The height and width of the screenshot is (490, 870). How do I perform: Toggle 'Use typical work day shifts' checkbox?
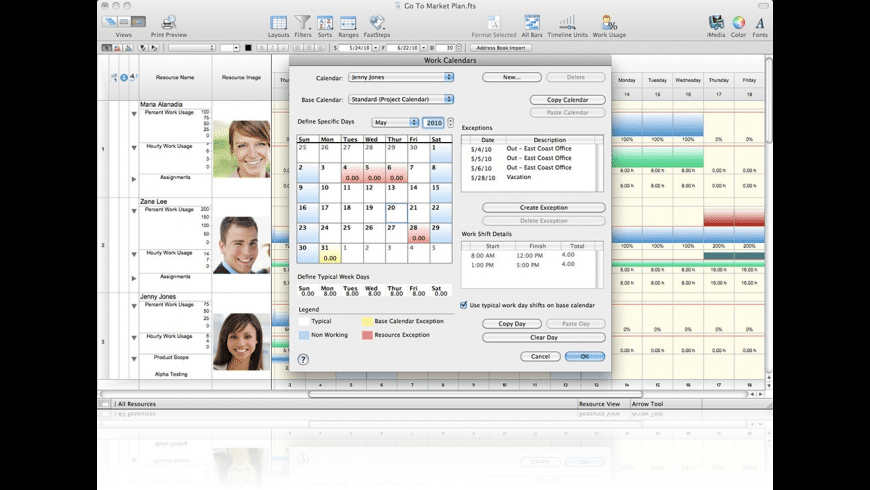(x=464, y=305)
